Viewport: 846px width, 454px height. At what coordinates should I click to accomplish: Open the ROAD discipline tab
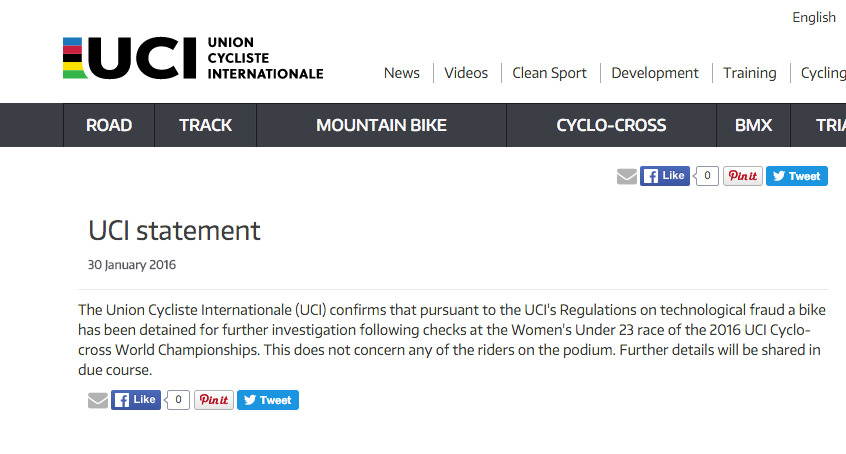coord(109,125)
